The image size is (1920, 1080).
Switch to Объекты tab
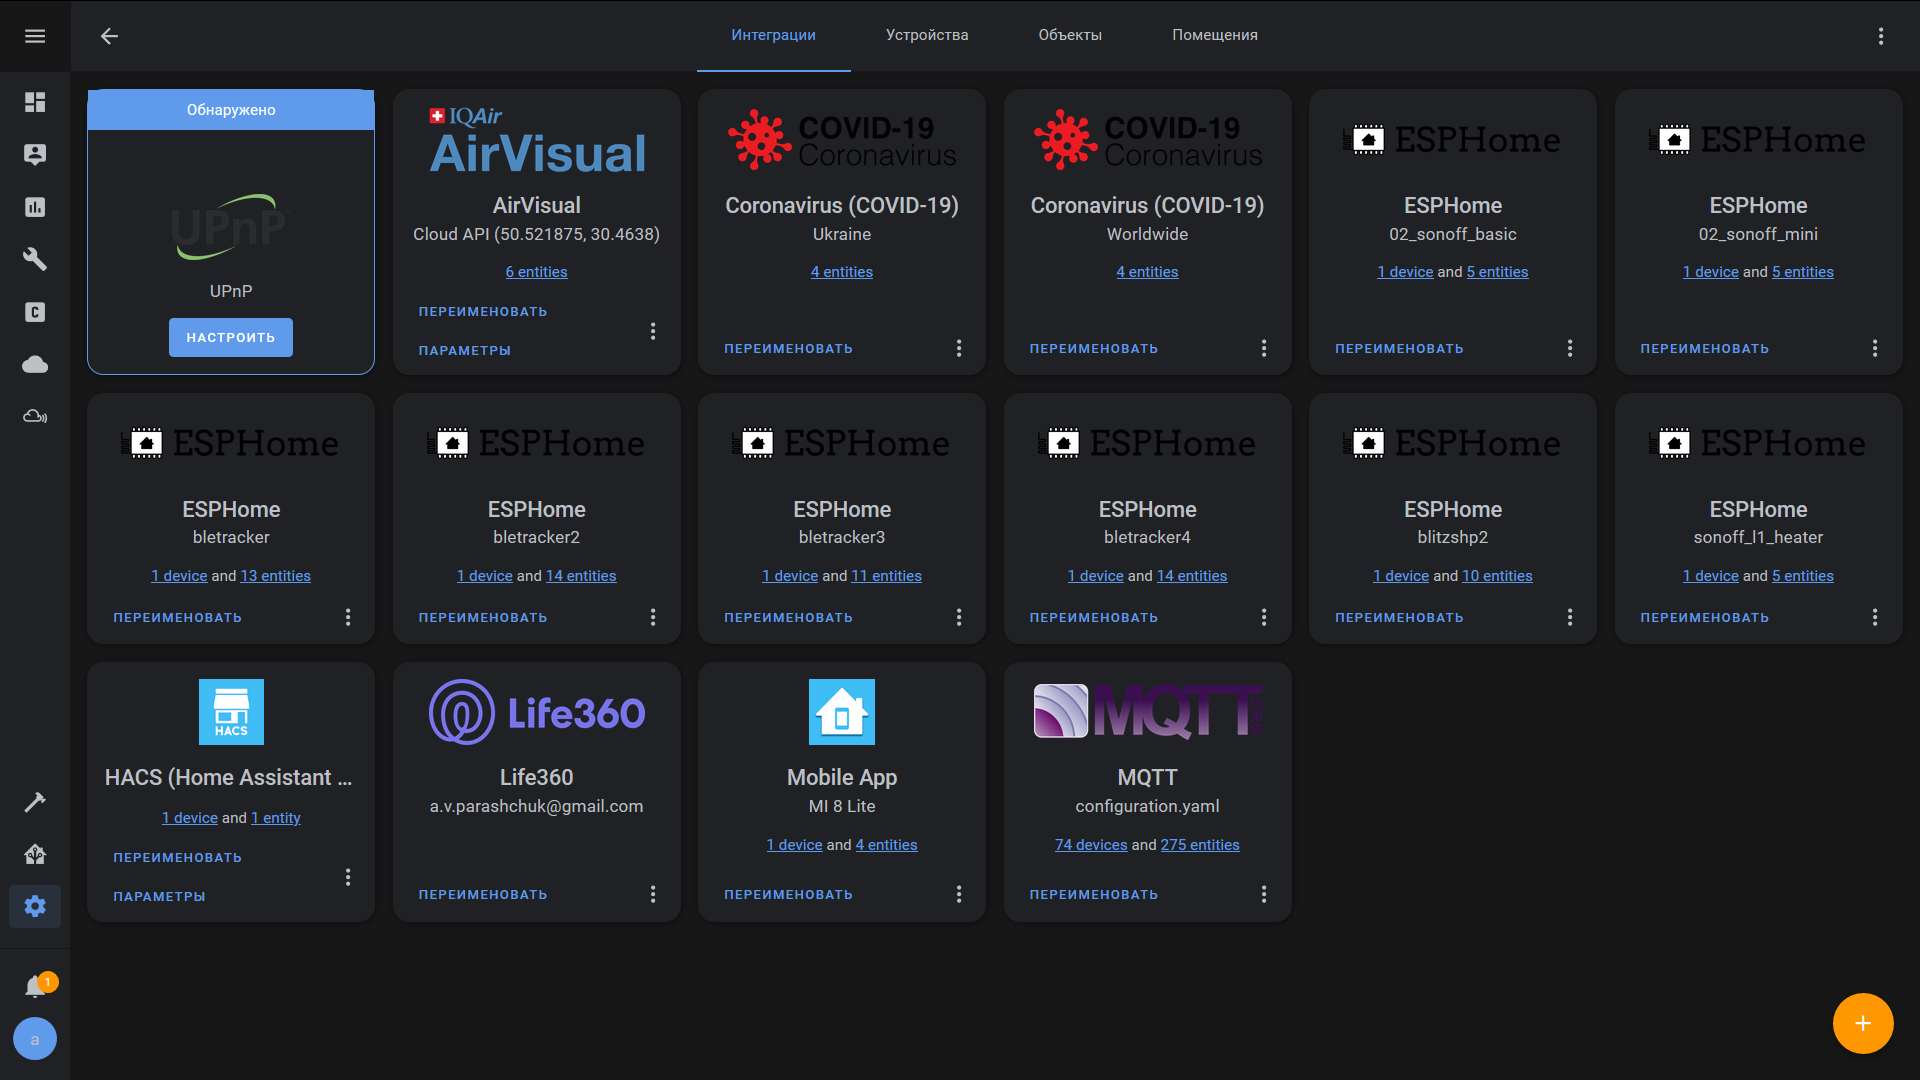pos(1070,35)
